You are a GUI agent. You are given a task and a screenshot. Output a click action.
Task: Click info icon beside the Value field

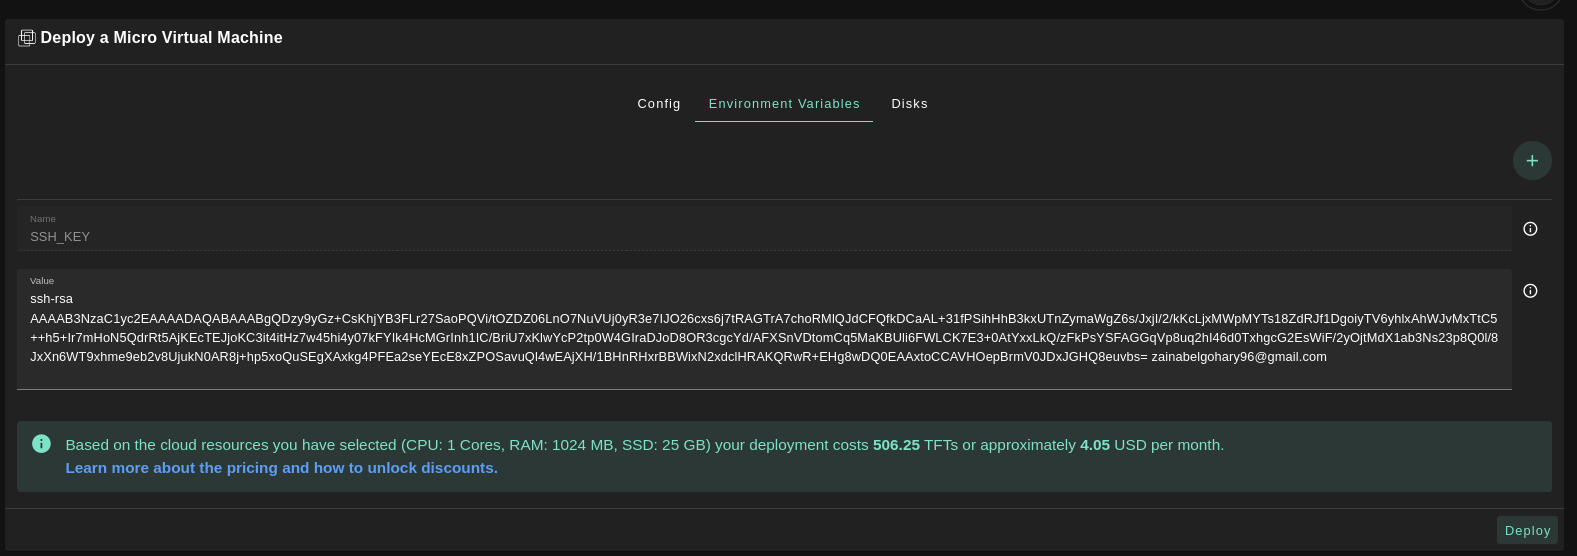click(x=1529, y=291)
